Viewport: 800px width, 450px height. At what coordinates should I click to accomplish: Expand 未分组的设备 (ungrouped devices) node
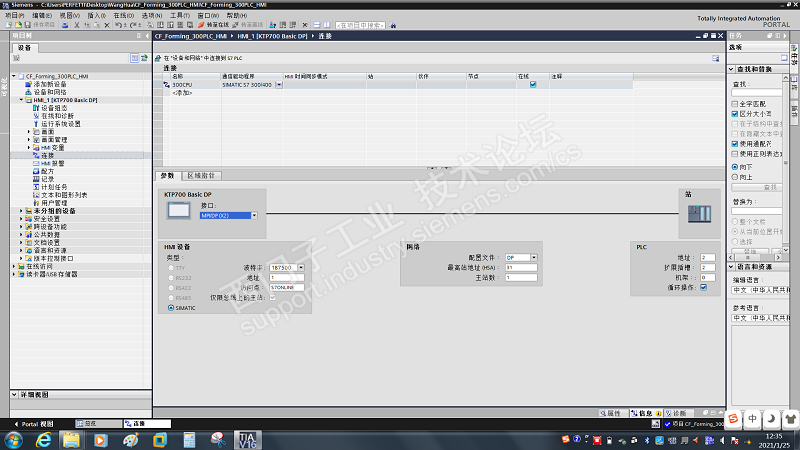tap(21, 211)
